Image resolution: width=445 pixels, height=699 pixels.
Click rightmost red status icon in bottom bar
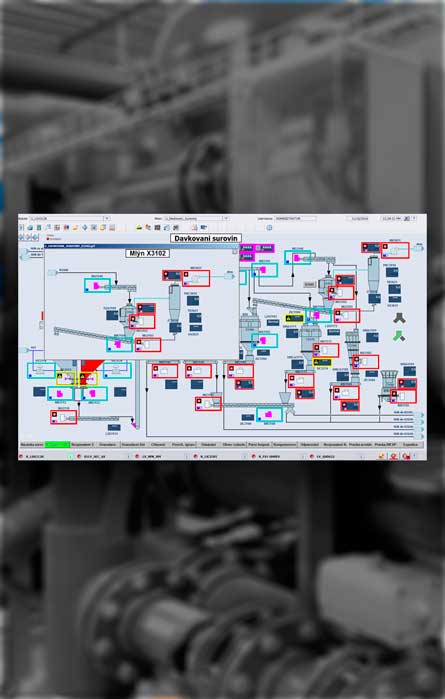[x=406, y=456]
